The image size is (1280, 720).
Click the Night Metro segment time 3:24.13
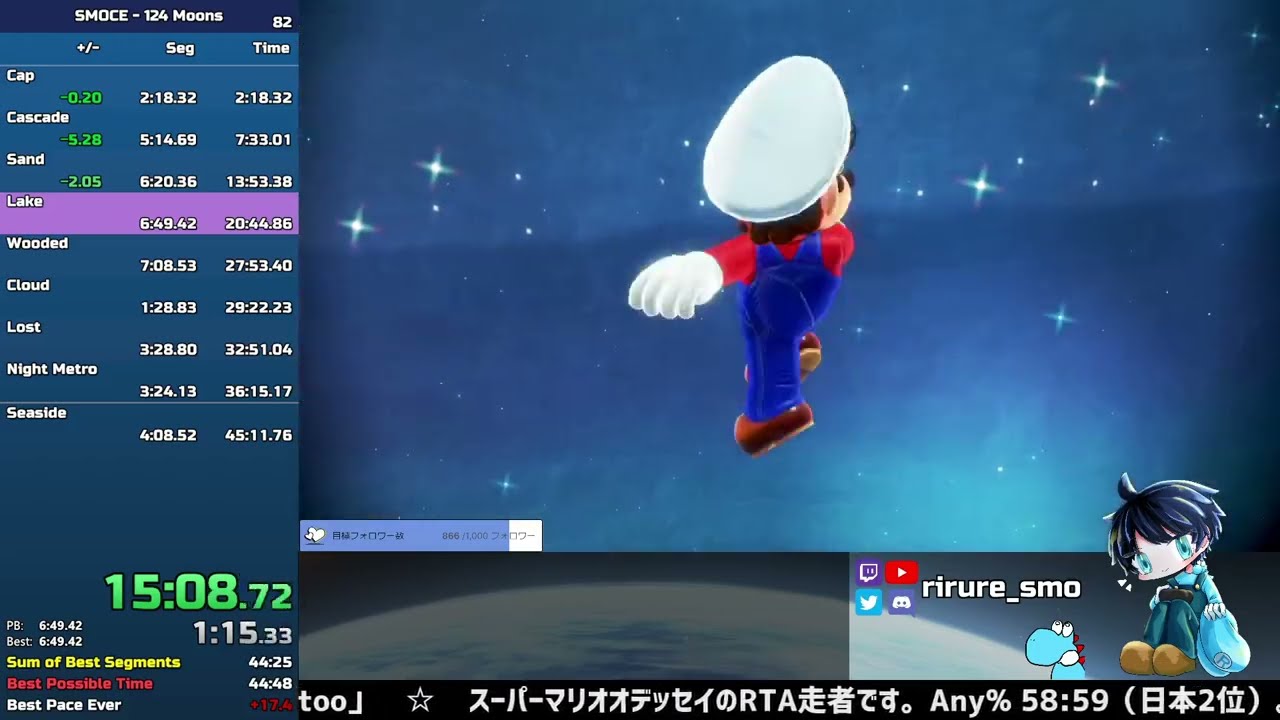click(x=168, y=392)
